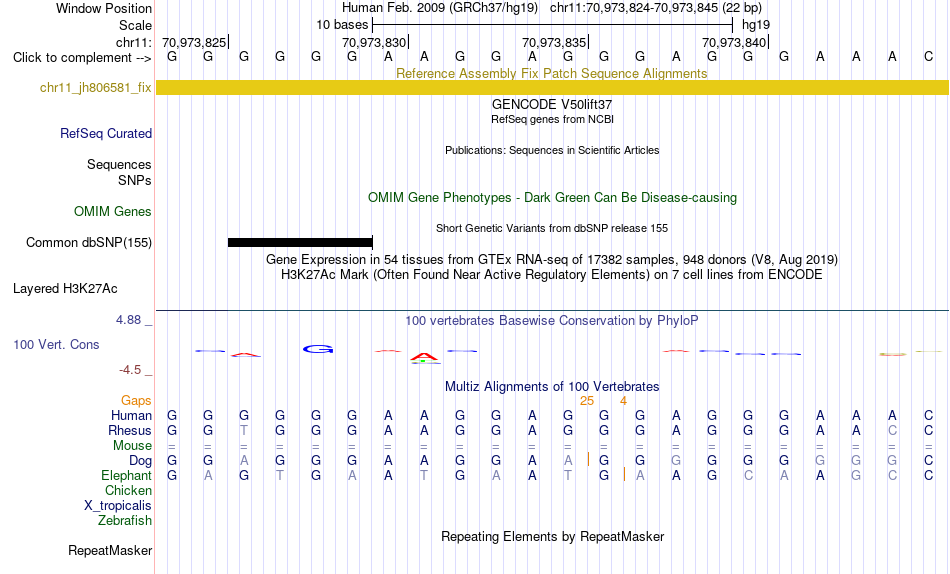The width and height of the screenshot is (950, 574).
Task: Click the 70,973,830 ruler coordinate
Action: (x=374, y=42)
